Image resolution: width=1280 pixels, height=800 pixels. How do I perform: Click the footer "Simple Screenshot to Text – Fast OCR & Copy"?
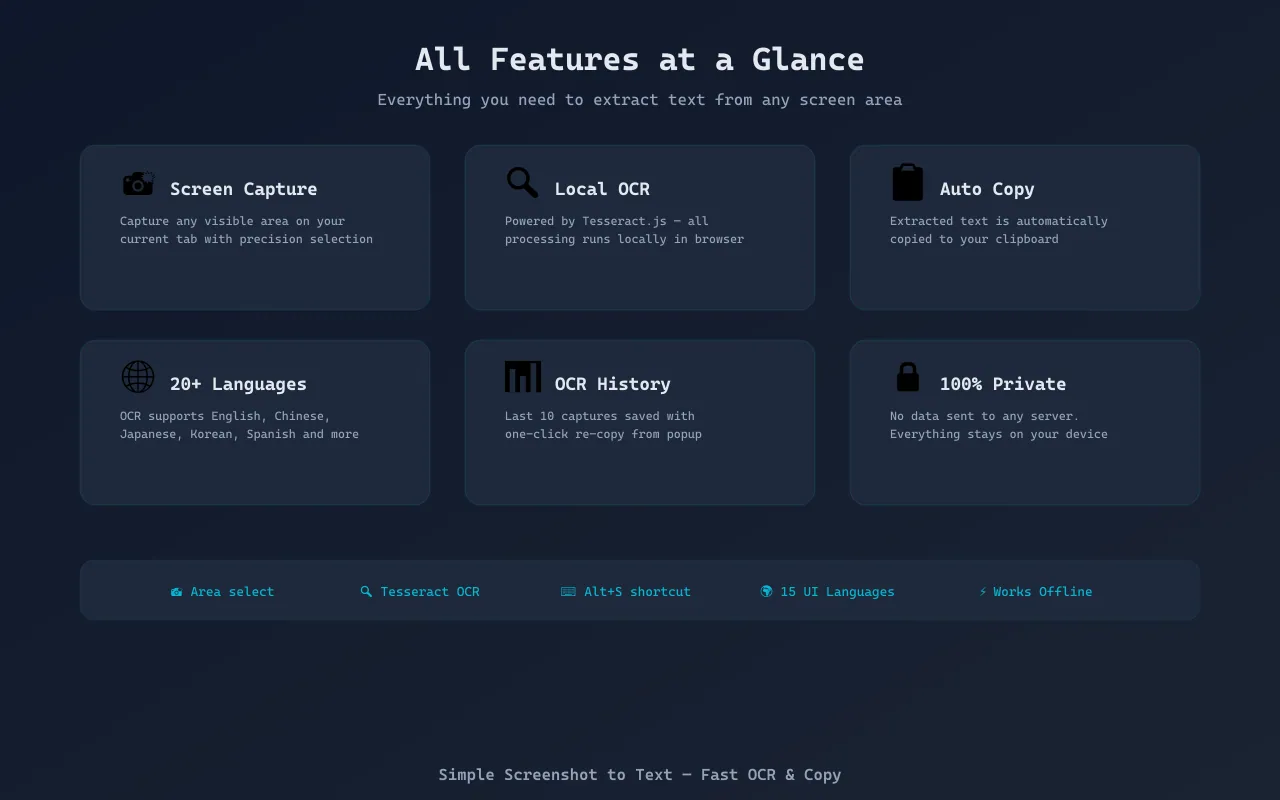coord(640,775)
